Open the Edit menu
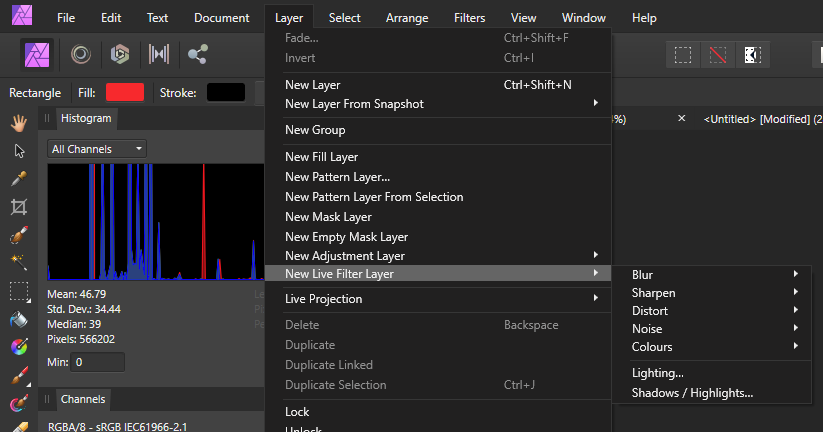Screen dimensions: 823x432 (x=111, y=18)
